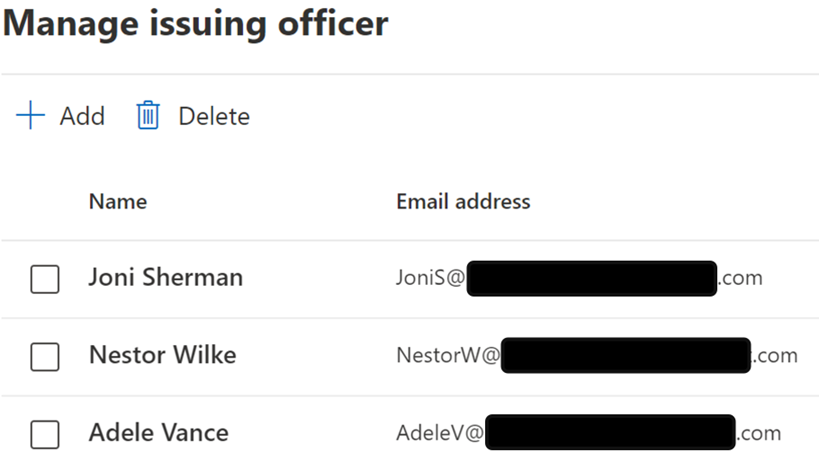Open the Adele Vance name entry
Image resolution: width=819 pixels, height=470 pixels.
pos(159,433)
